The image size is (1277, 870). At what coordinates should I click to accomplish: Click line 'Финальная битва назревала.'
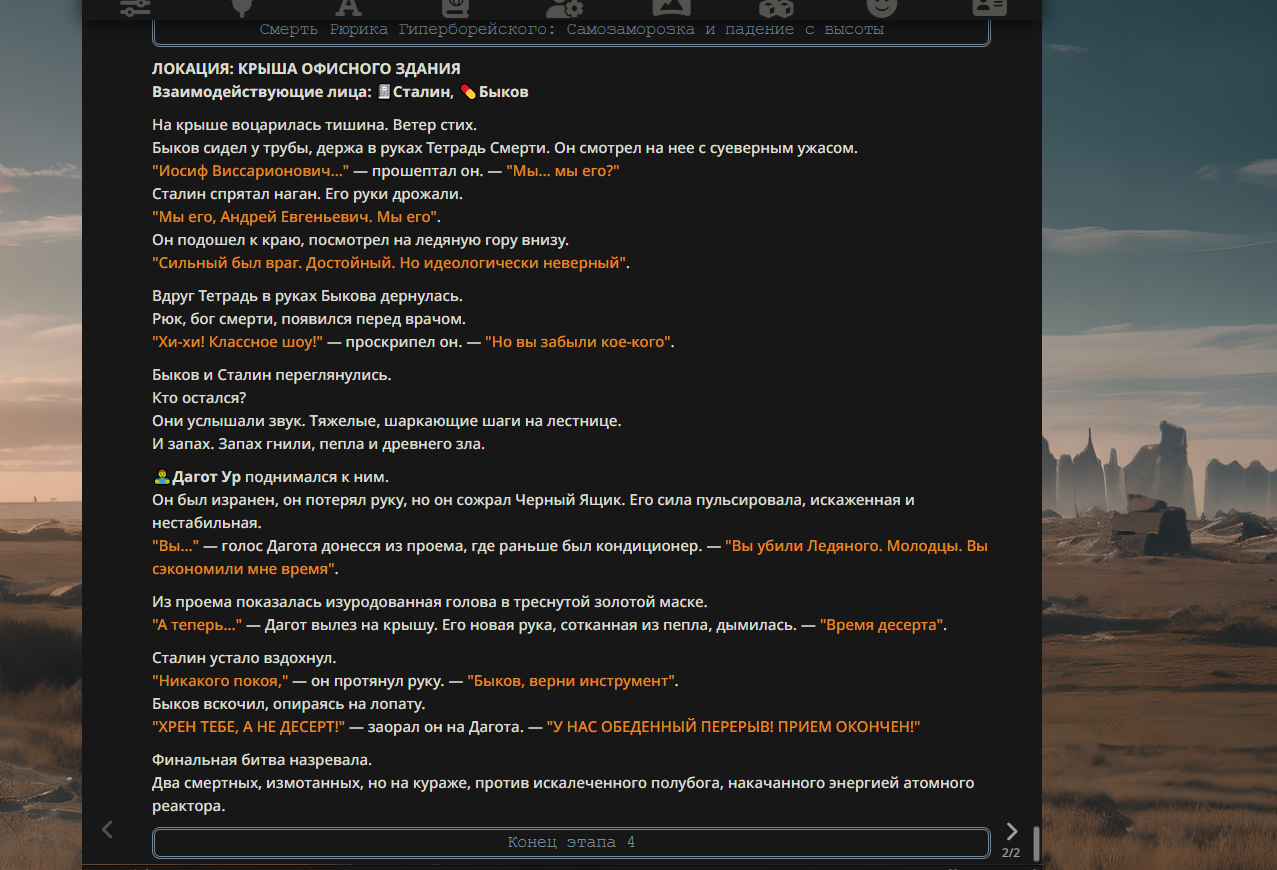coord(262,760)
